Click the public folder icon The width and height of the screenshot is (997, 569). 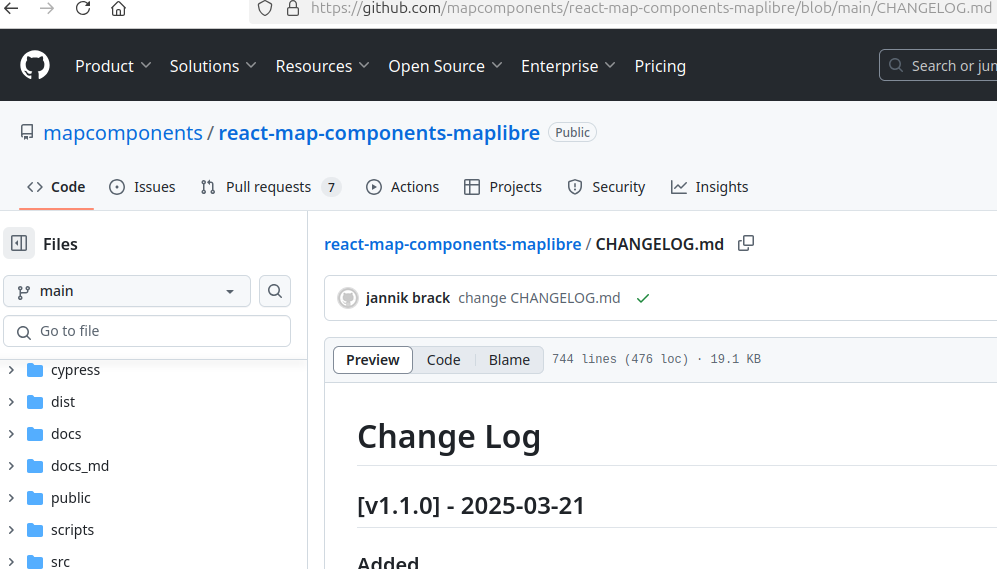click(35, 498)
